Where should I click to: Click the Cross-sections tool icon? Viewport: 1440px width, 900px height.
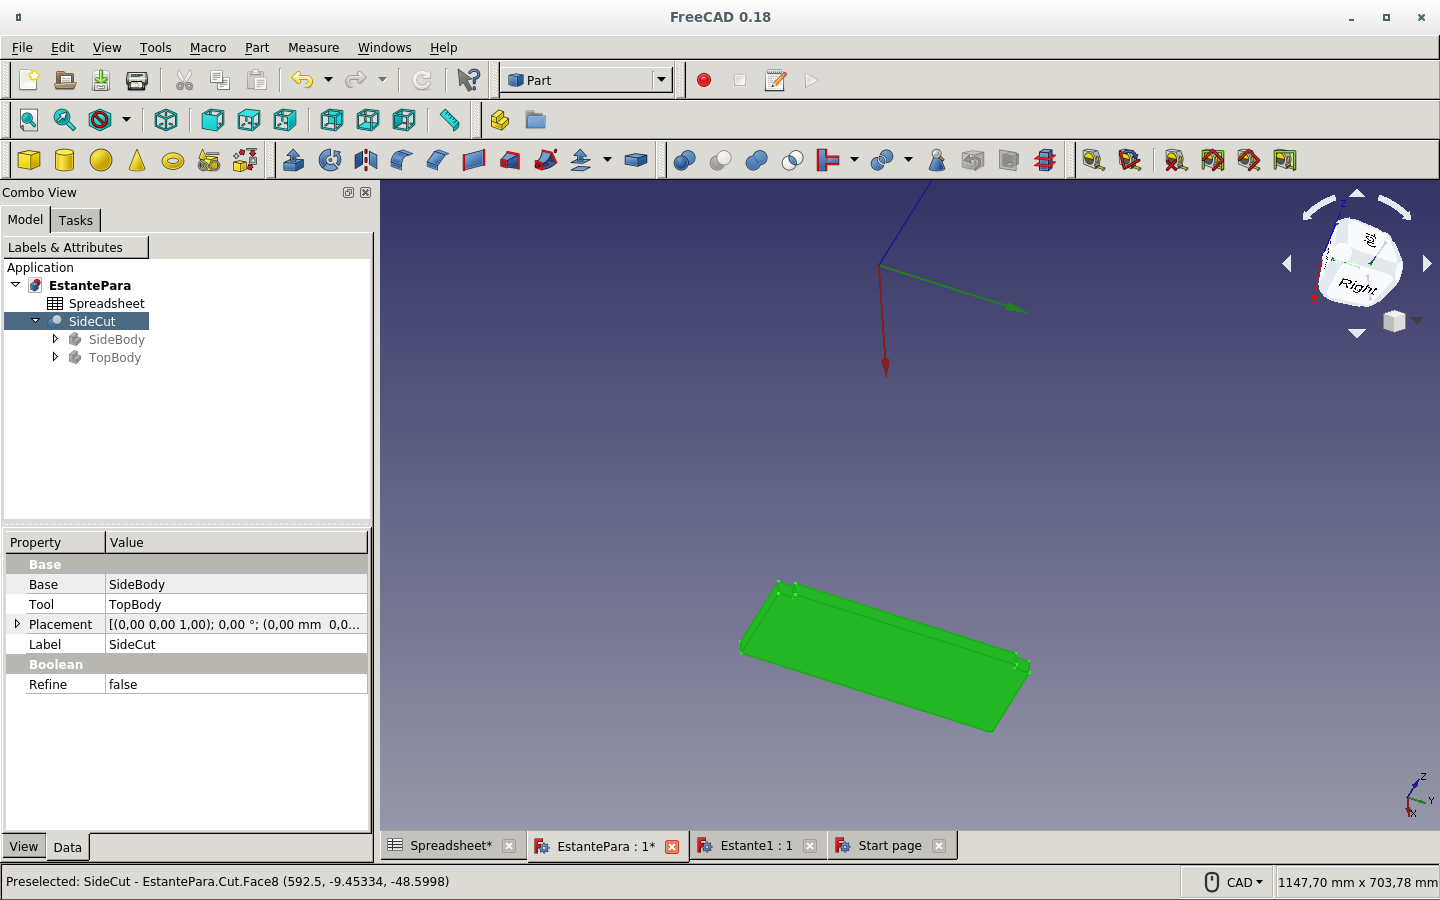[x=1045, y=160]
